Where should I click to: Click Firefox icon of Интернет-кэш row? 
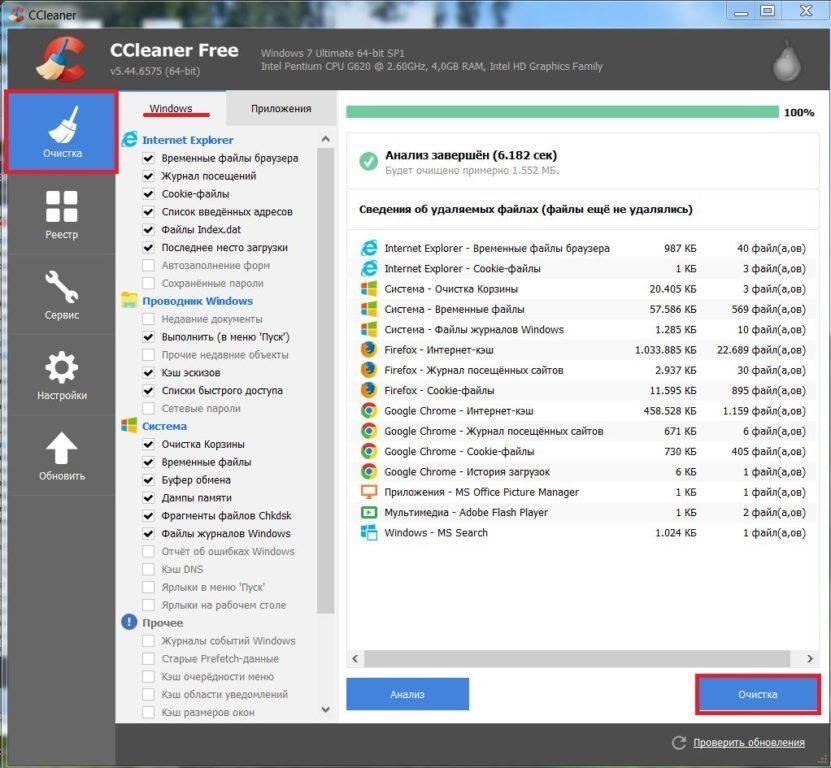pos(369,349)
